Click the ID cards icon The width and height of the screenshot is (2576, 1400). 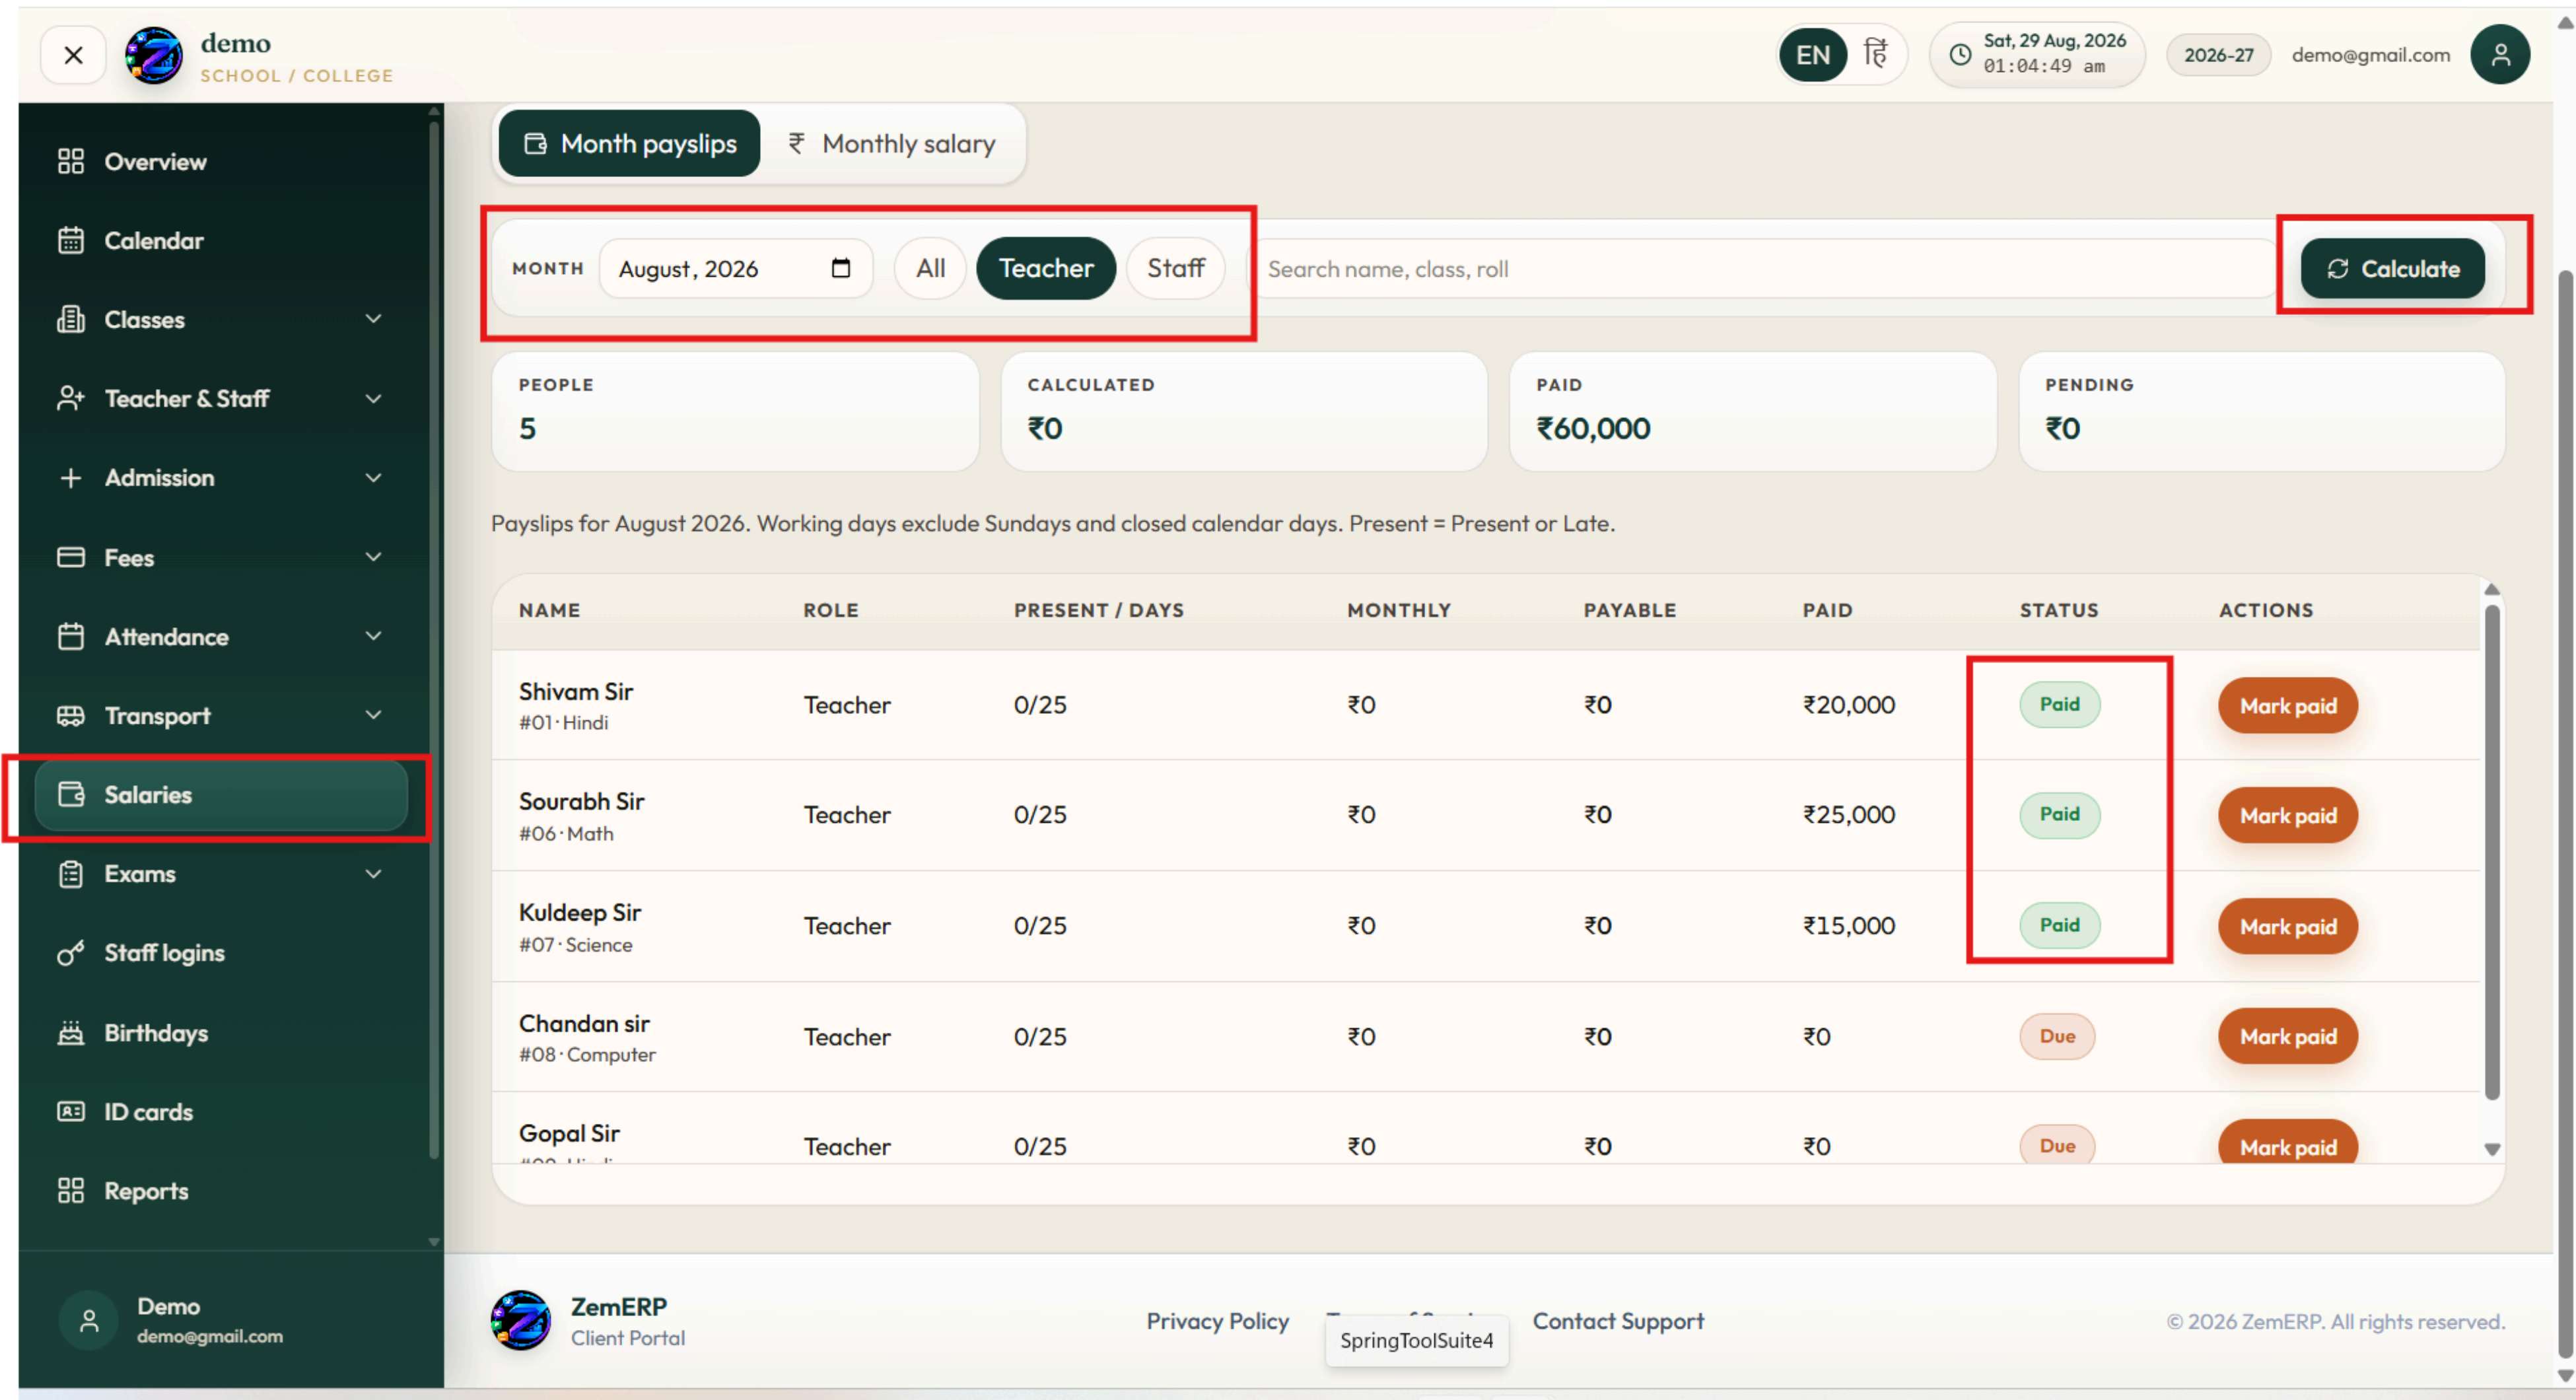click(x=70, y=1111)
